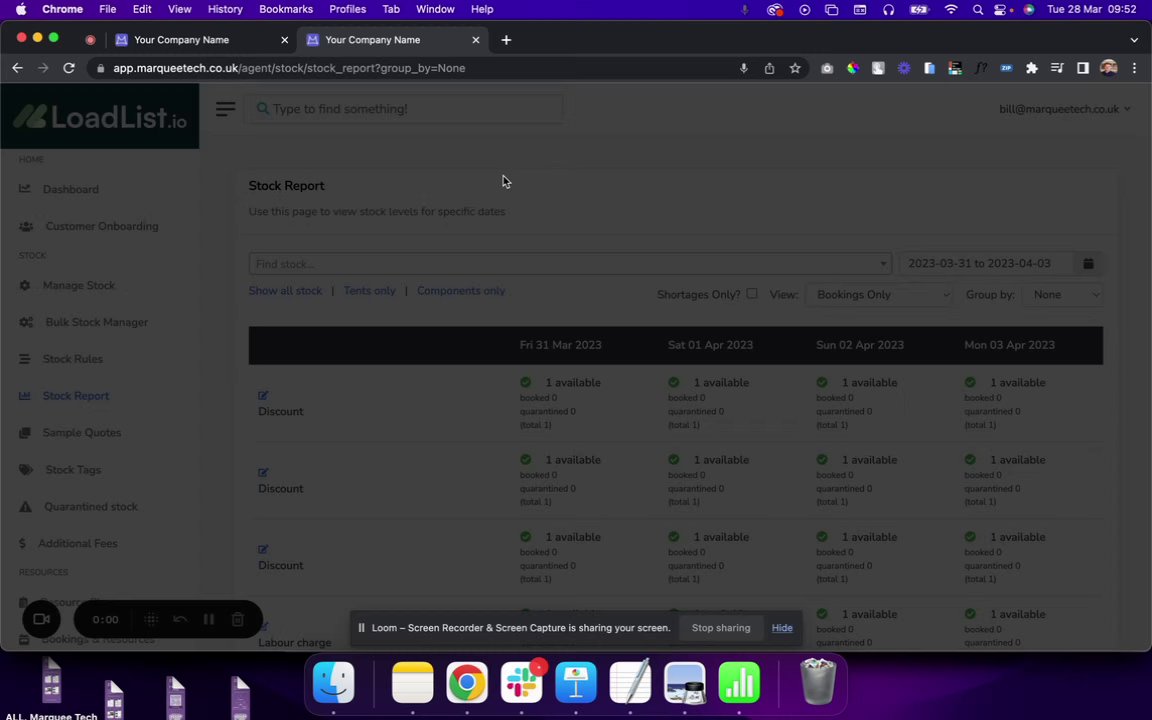Click the date range input field

tap(985, 264)
